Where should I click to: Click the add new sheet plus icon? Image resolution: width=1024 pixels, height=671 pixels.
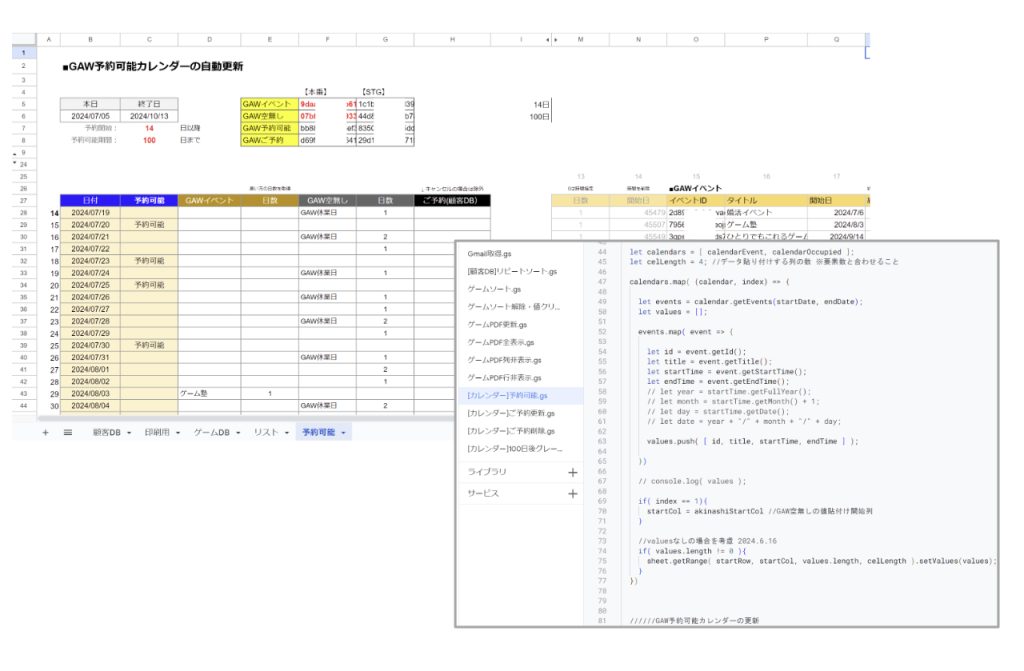(x=45, y=433)
